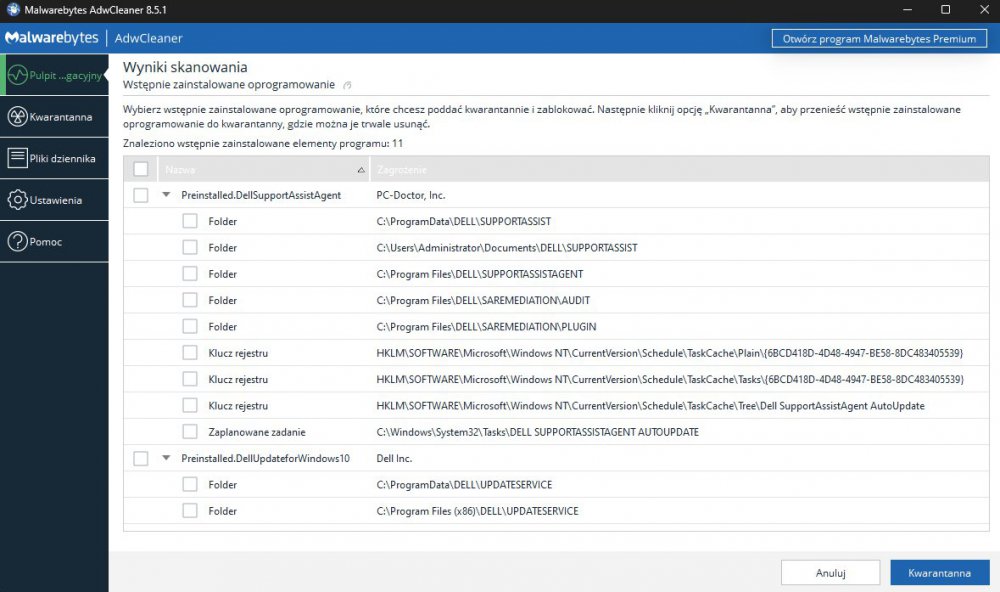Click 'Otwórz program Malwarebytes Premium' button
1000x592 pixels.
click(879, 39)
